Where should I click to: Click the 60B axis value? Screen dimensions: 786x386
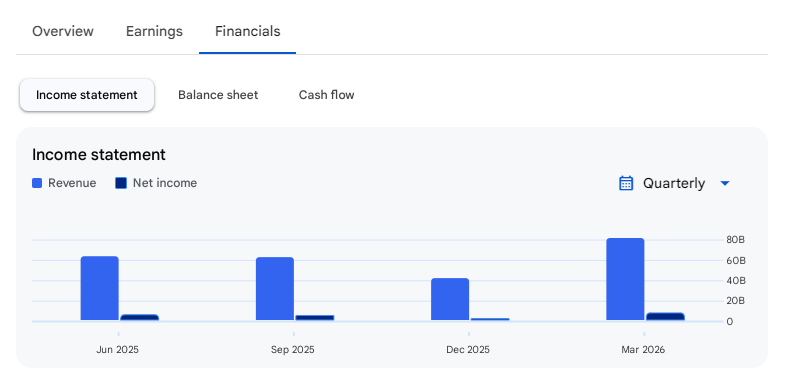pyautogui.click(x=735, y=261)
